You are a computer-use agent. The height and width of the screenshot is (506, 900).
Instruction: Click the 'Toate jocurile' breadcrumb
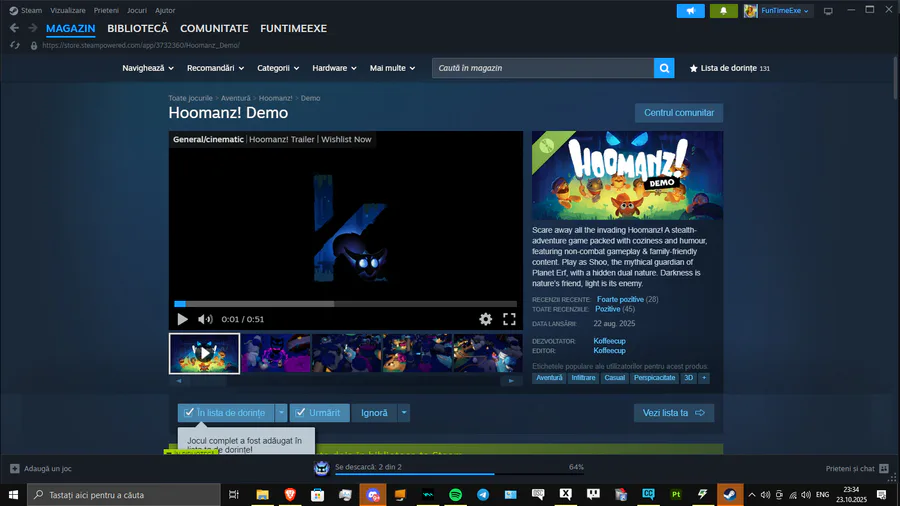coord(190,98)
